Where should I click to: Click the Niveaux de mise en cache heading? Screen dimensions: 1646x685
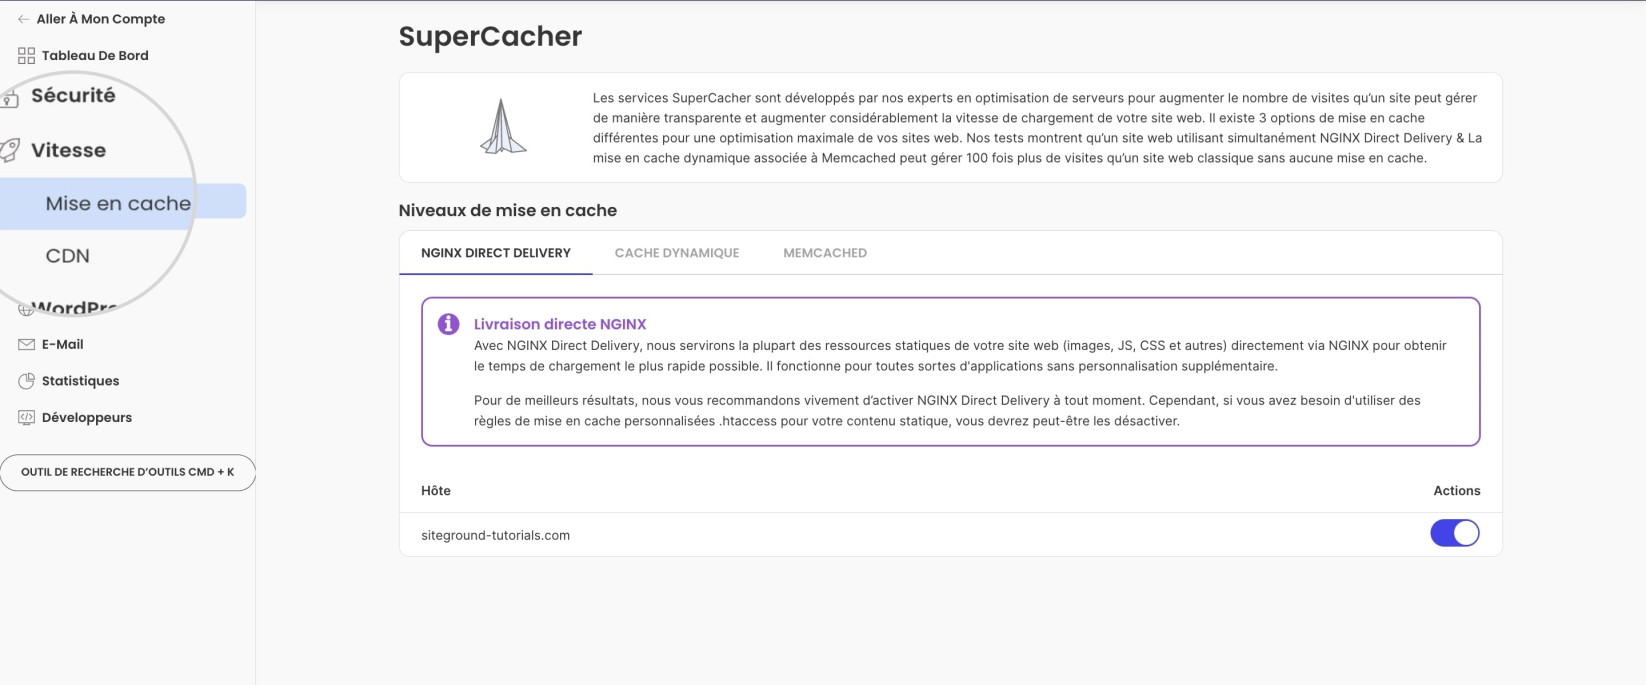click(x=508, y=211)
